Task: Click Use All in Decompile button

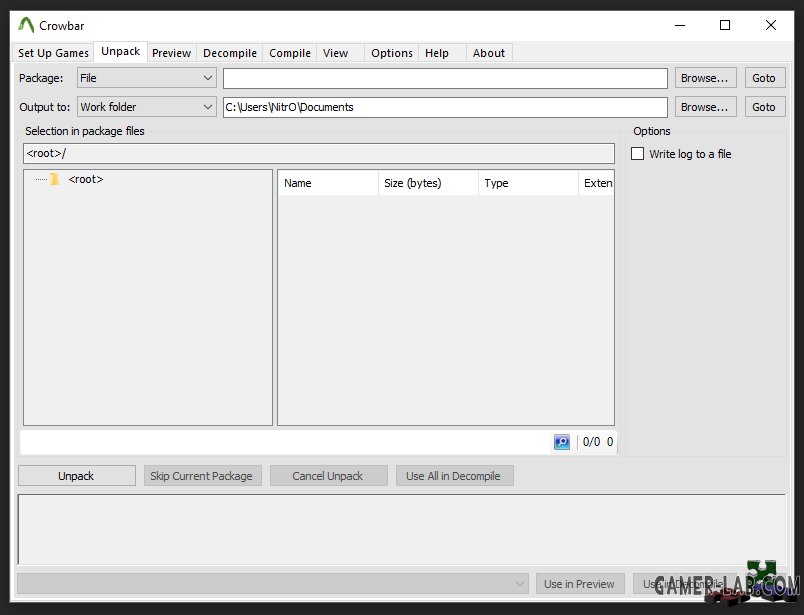Action: (454, 475)
